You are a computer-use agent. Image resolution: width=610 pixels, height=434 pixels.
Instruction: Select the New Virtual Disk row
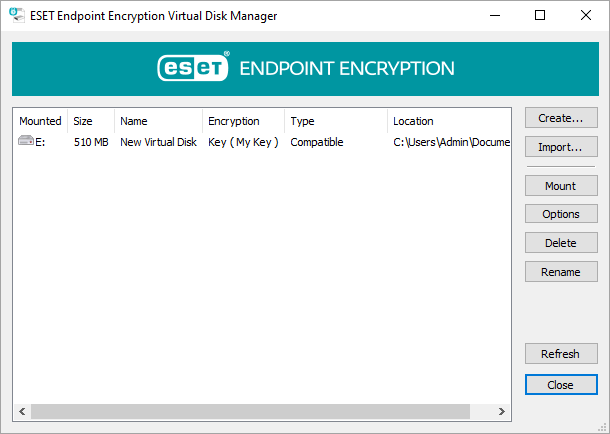(x=262, y=142)
